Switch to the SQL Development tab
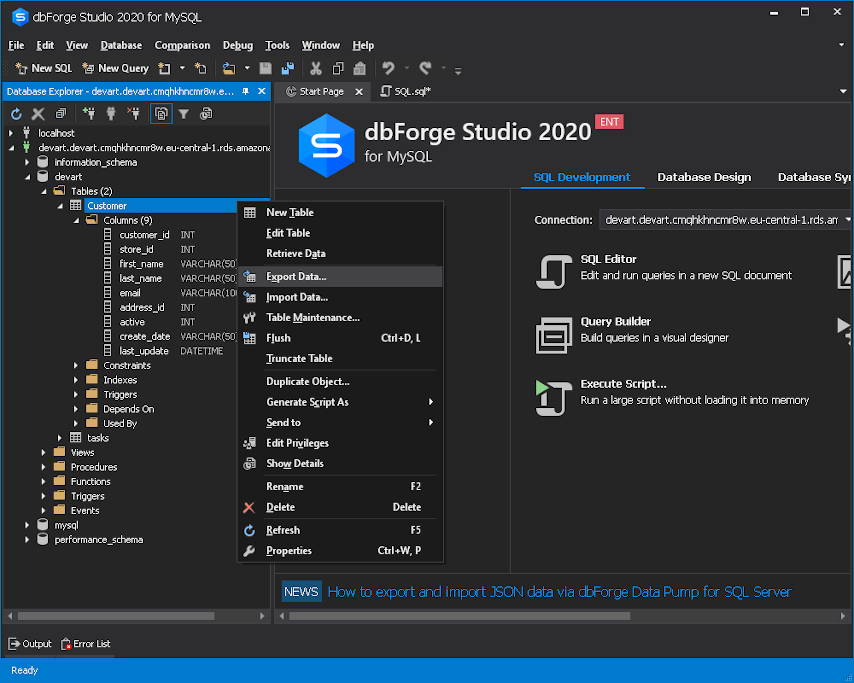854x683 pixels. (x=582, y=177)
